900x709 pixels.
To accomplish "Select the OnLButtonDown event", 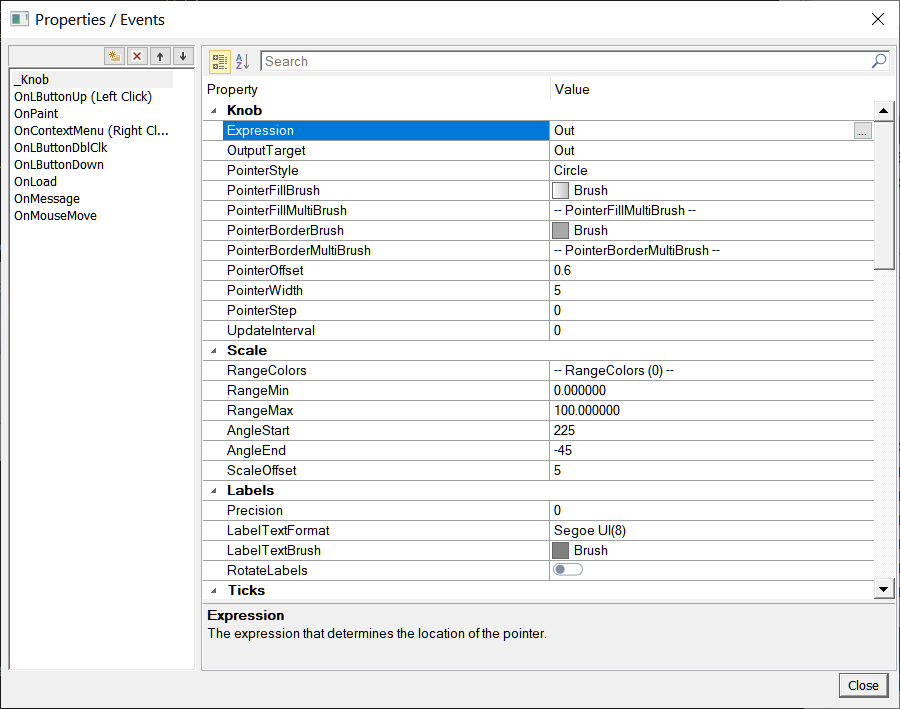I will (x=59, y=165).
